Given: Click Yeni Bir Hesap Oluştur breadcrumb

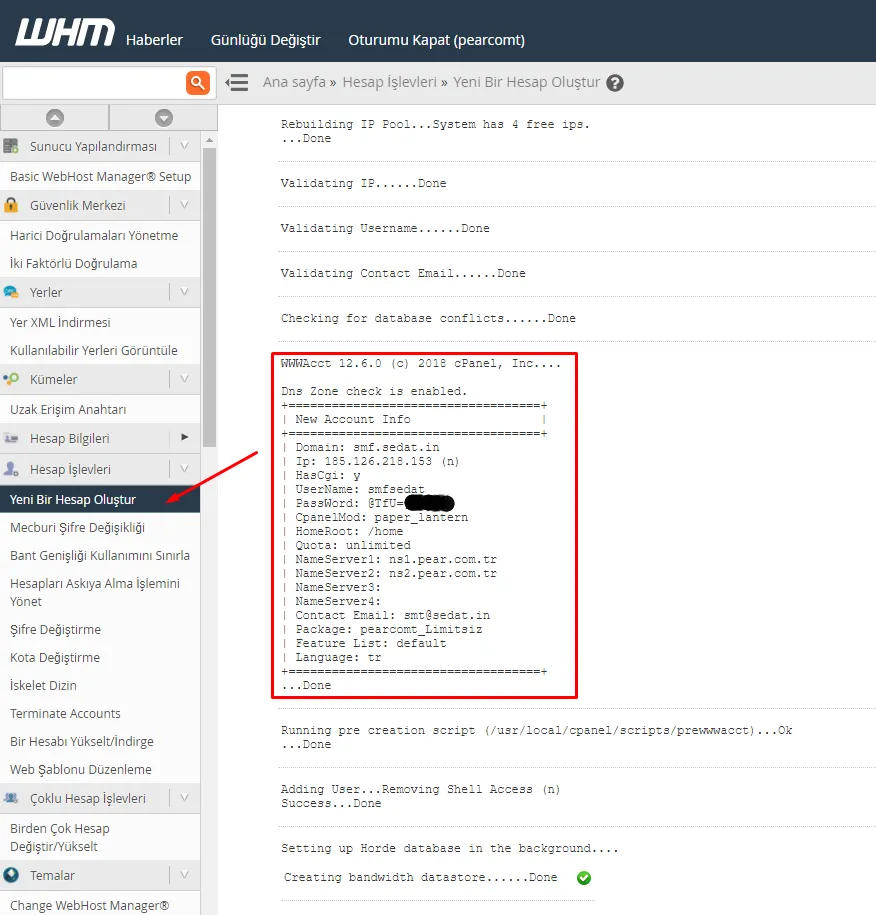Looking at the screenshot, I should coord(526,82).
